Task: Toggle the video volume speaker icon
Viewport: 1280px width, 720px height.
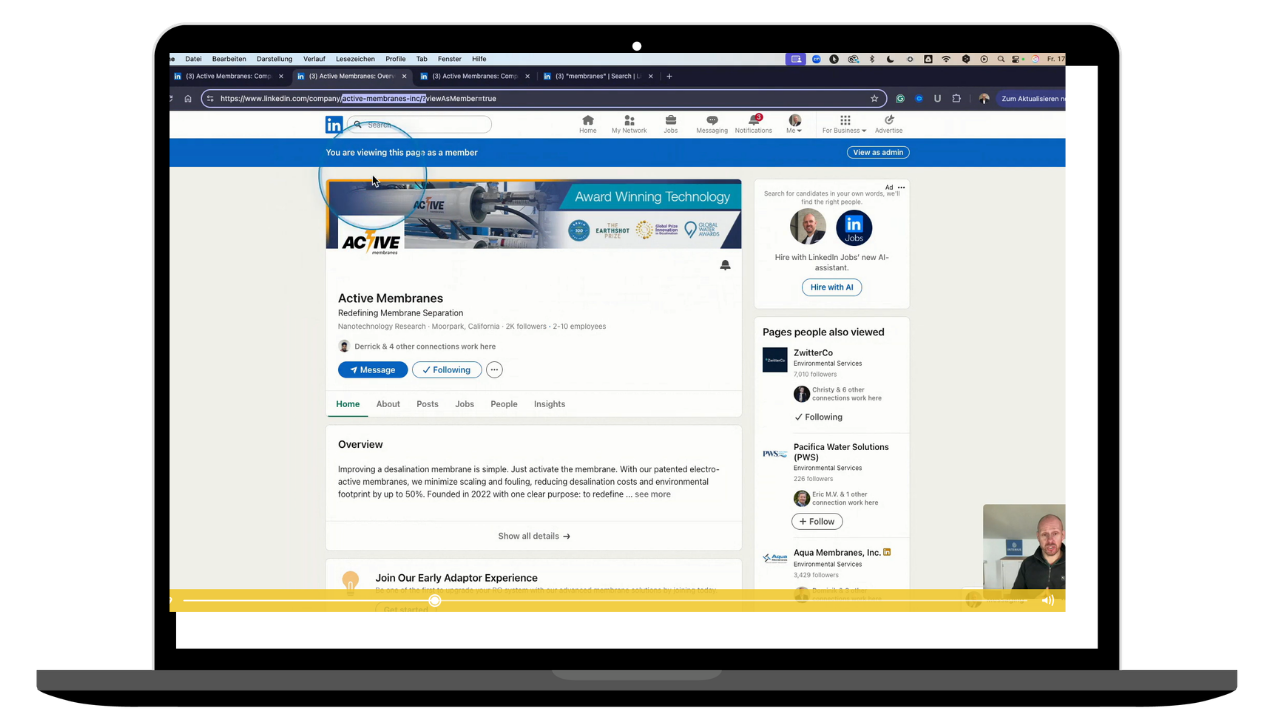Action: [1048, 600]
